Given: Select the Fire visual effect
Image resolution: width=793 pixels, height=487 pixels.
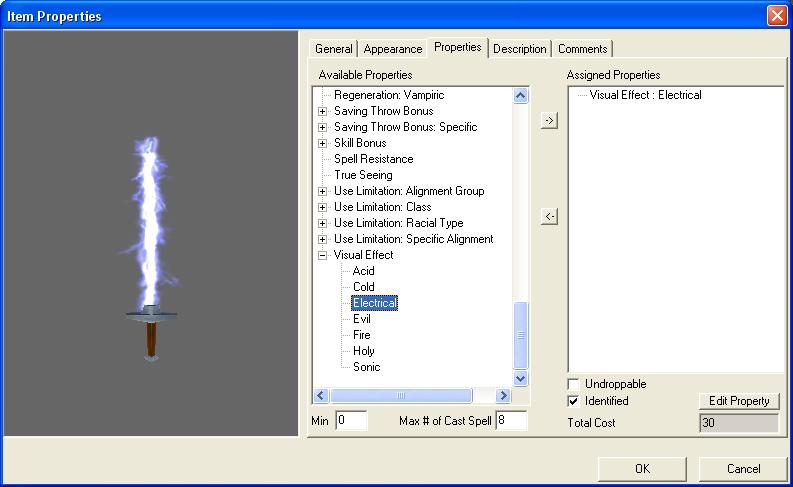Looking at the screenshot, I should [x=362, y=335].
